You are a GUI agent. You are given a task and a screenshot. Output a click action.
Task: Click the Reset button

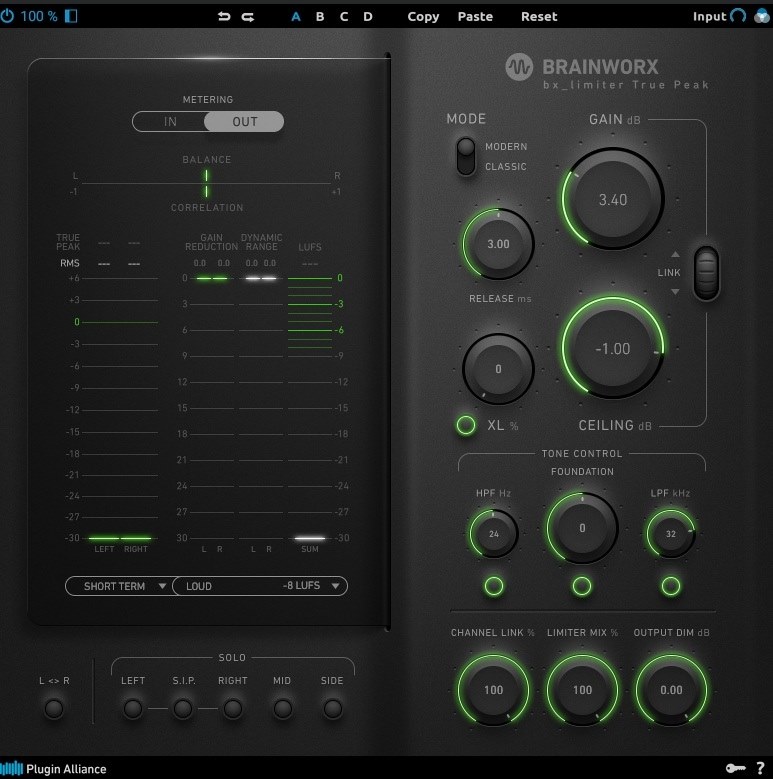click(539, 16)
